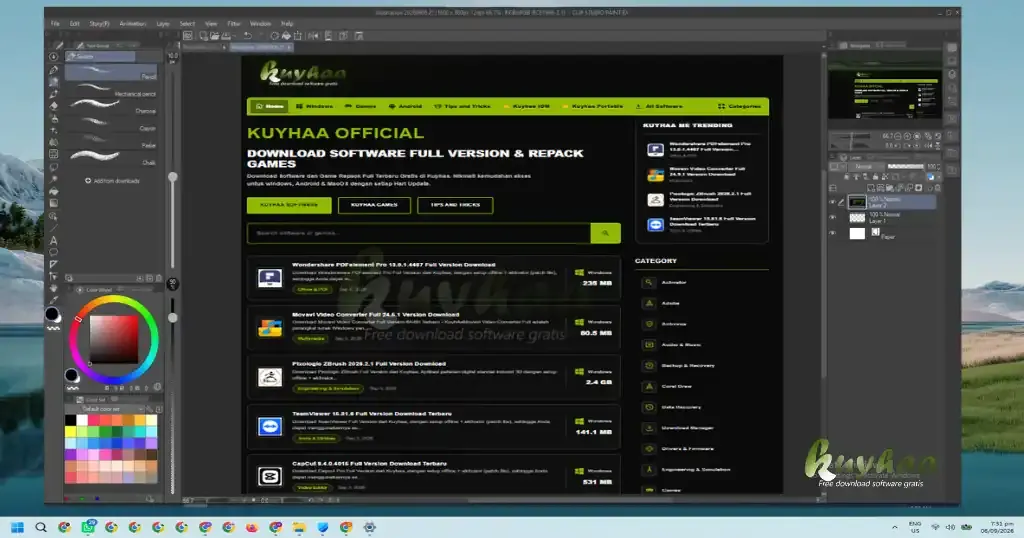1024x538 pixels.
Task: Click the Undo arrow icon
Action: tap(248, 36)
